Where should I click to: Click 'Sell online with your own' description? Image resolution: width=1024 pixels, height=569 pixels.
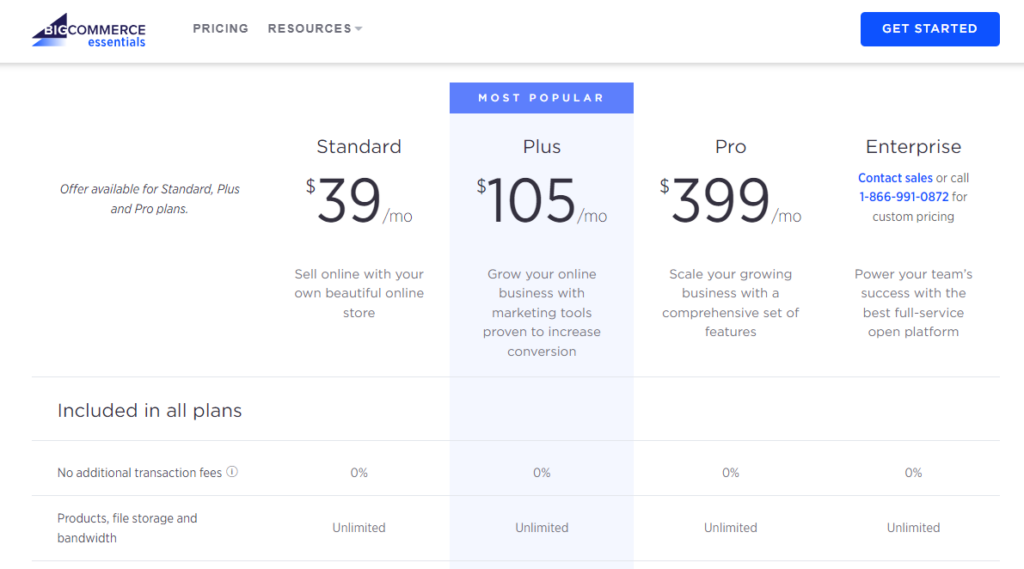pyautogui.click(x=359, y=293)
